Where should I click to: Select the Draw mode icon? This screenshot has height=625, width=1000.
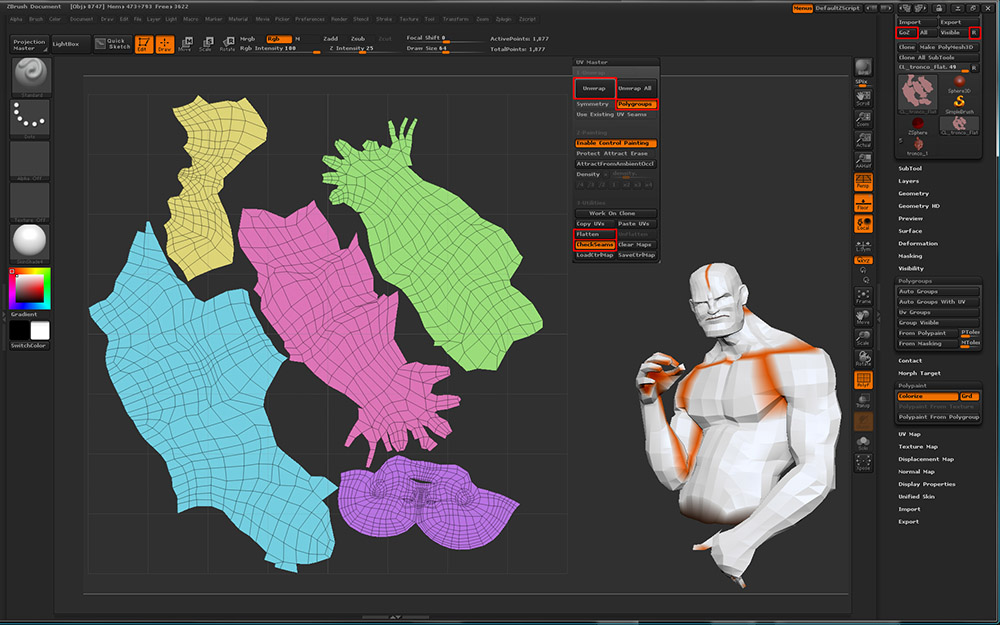(163, 44)
